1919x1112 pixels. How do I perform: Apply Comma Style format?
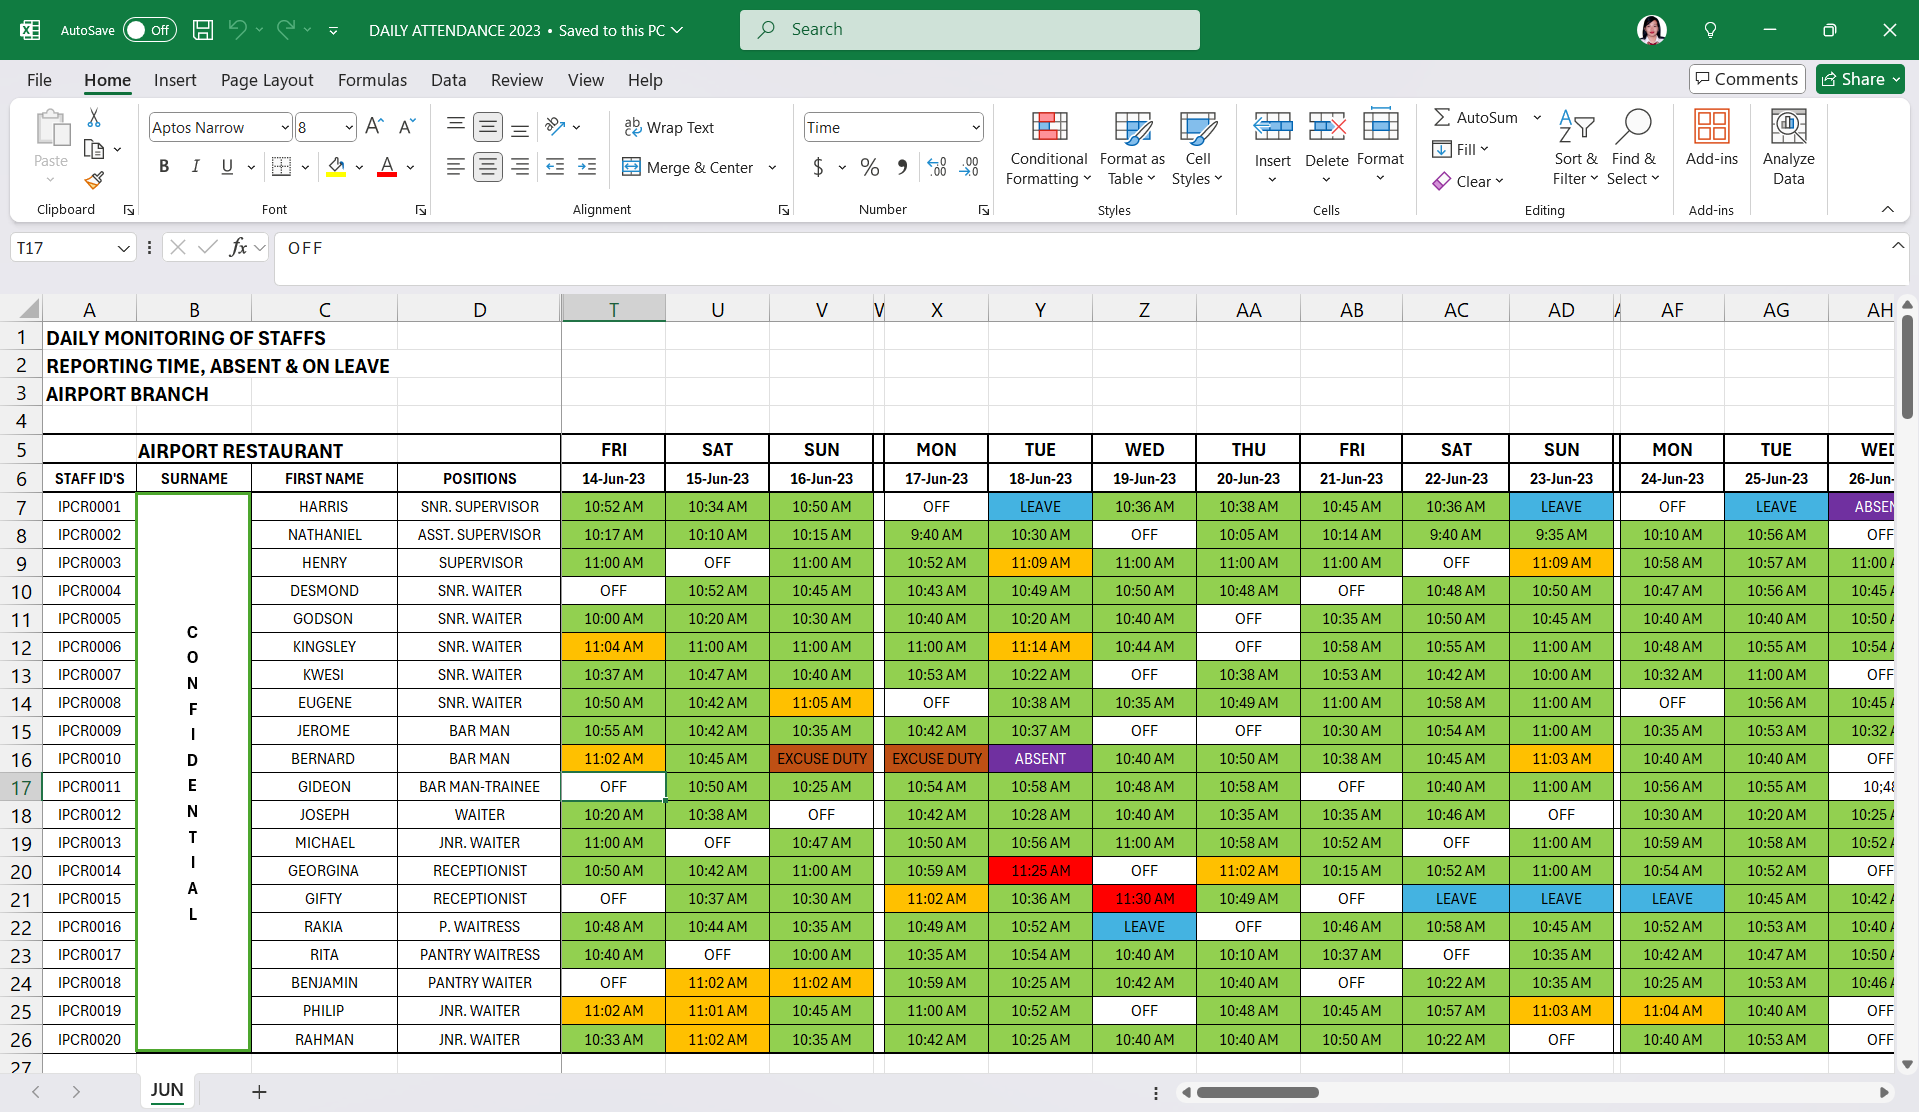[902, 167]
